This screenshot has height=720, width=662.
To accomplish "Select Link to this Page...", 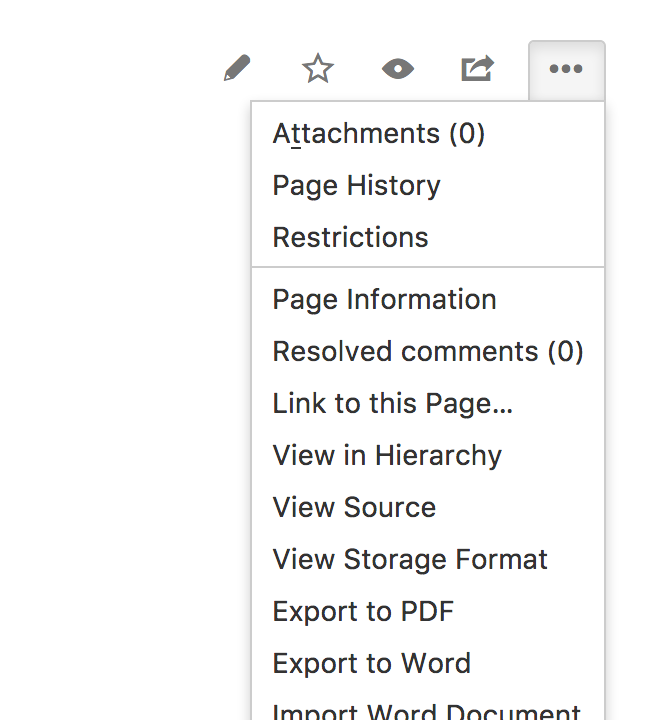I will pos(428,403).
